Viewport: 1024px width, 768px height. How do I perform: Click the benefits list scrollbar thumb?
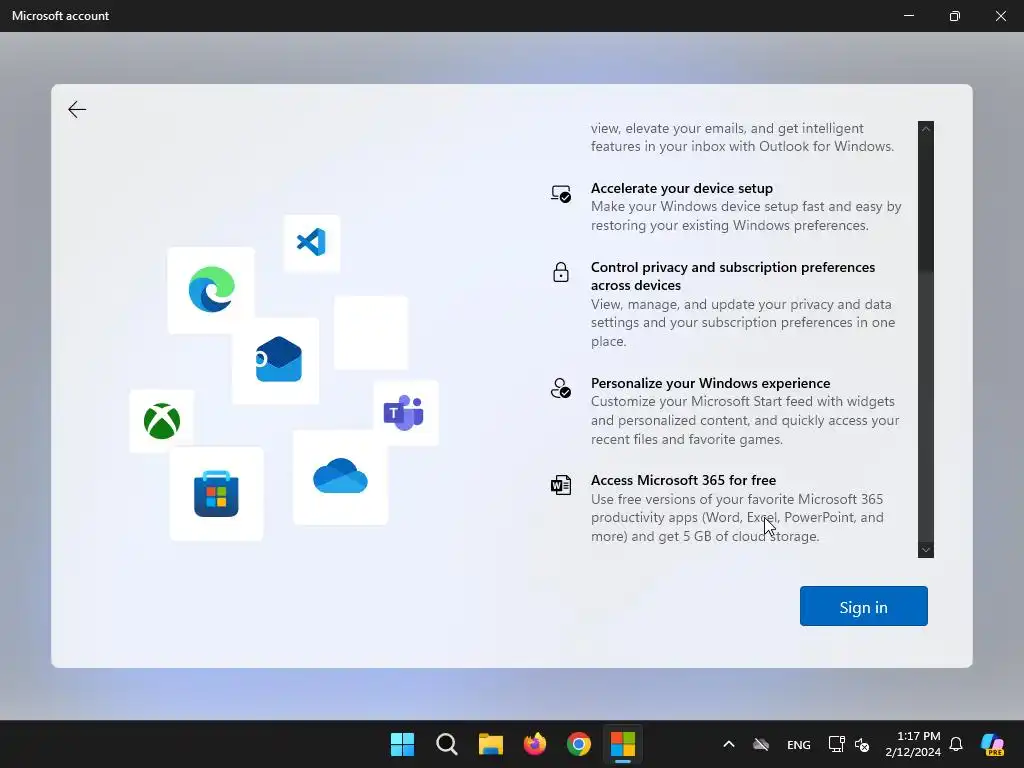point(925,406)
